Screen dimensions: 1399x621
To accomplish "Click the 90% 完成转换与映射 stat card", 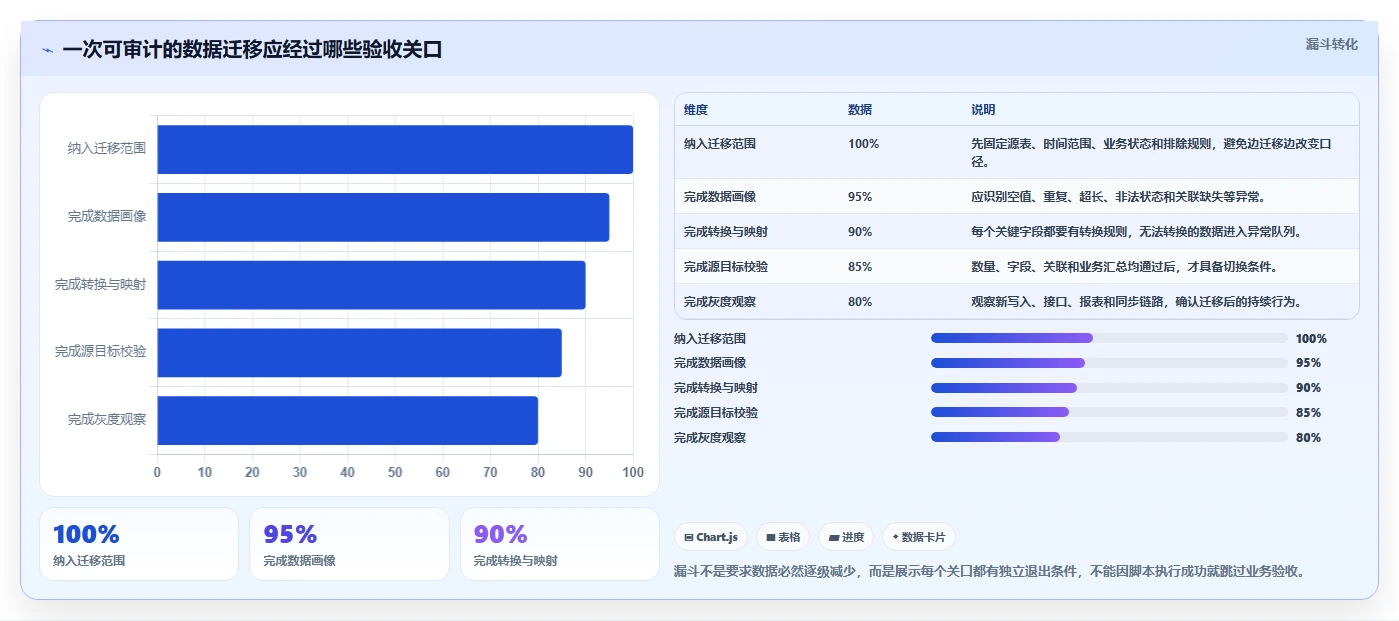I will (x=560, y=544).
